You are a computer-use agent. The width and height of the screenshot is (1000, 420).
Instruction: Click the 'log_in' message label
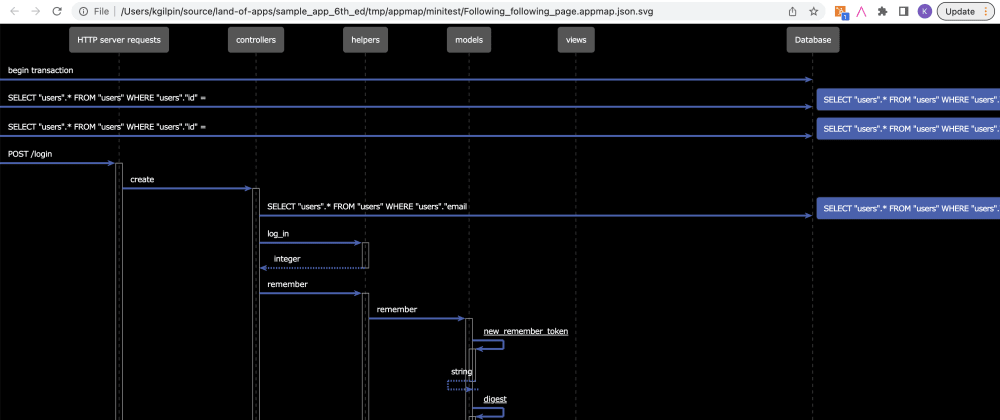click(x=278, y=234)
